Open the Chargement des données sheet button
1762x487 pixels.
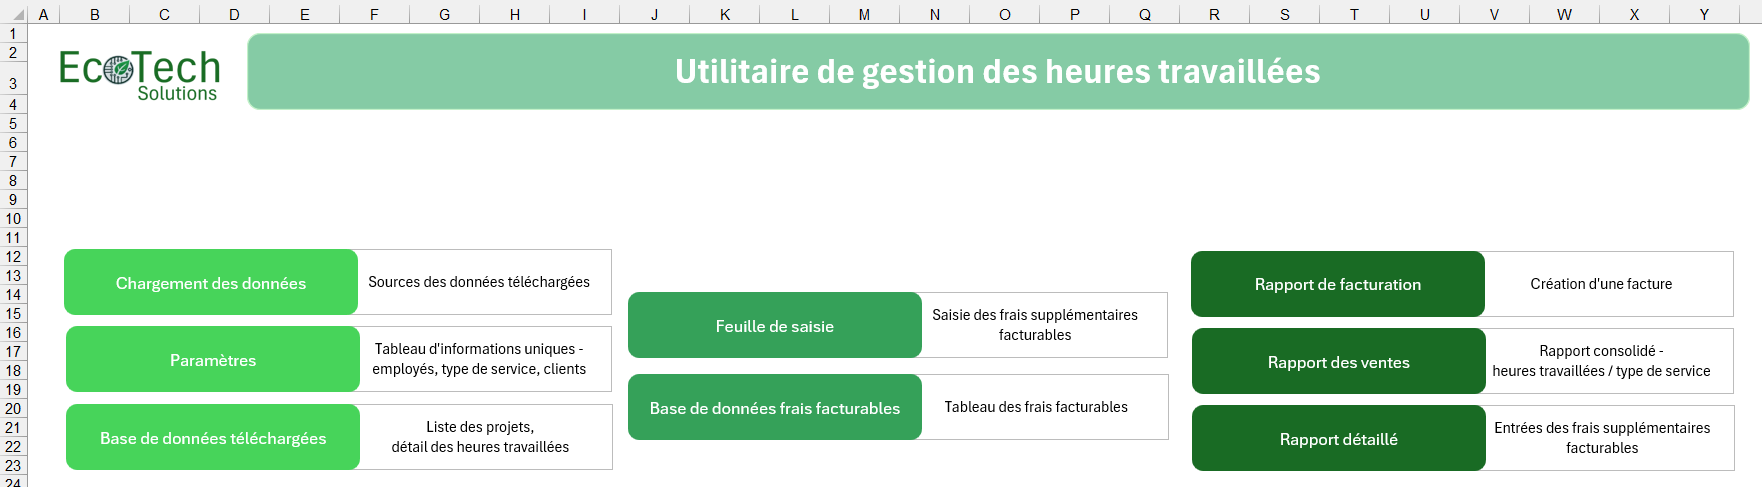coord(211,283)
